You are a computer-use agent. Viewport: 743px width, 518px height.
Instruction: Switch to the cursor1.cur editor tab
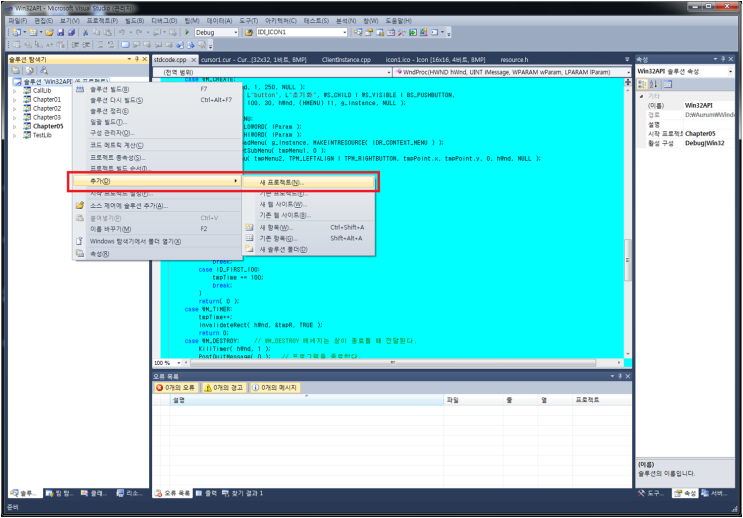point(254,60)
